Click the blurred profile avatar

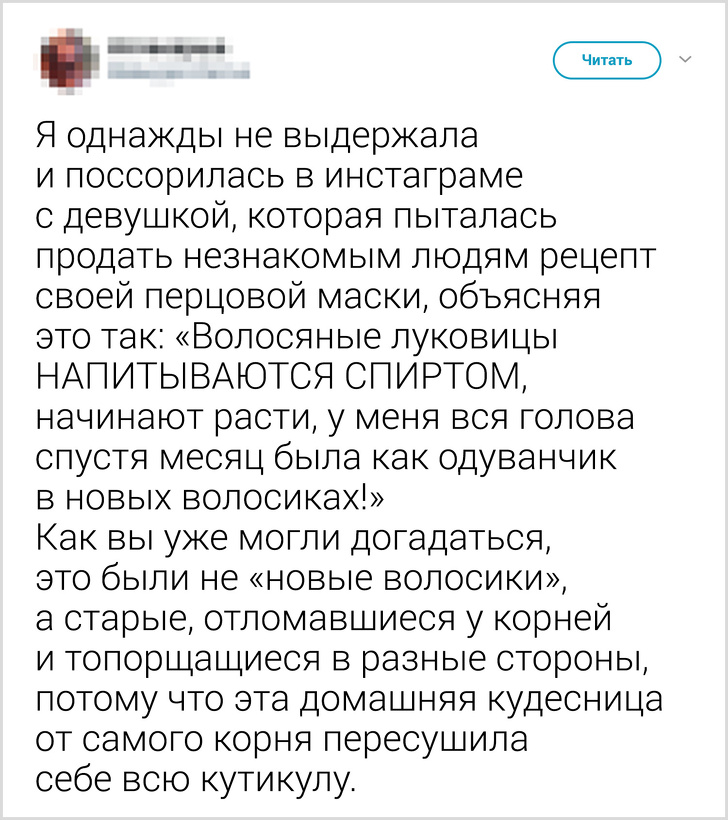69,58
